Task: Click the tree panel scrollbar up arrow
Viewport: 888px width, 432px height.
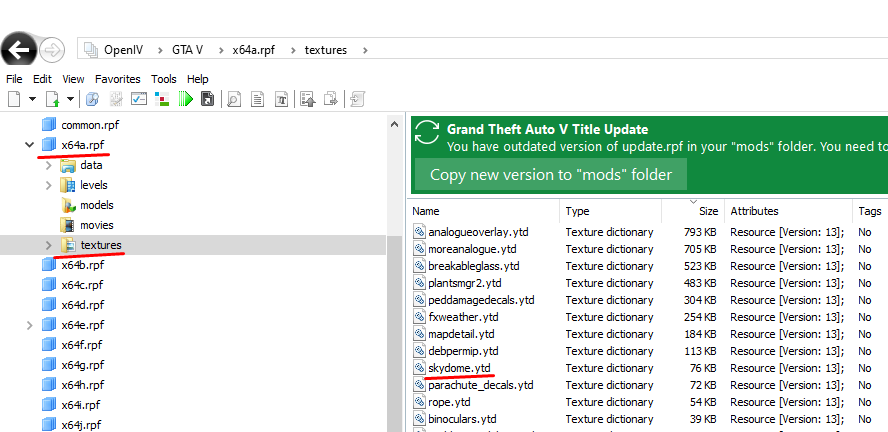Action: point(395,124)
